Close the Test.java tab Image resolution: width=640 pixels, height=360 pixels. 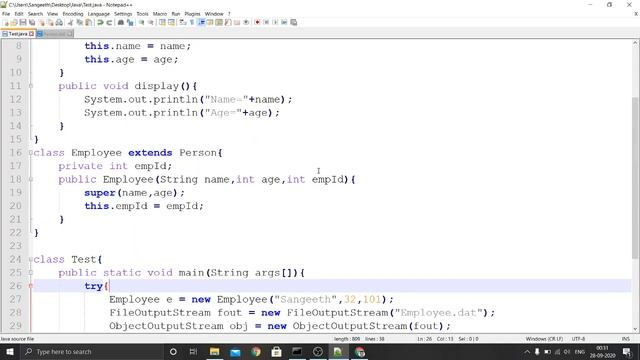pyautogui.click(x=31, y=34)
